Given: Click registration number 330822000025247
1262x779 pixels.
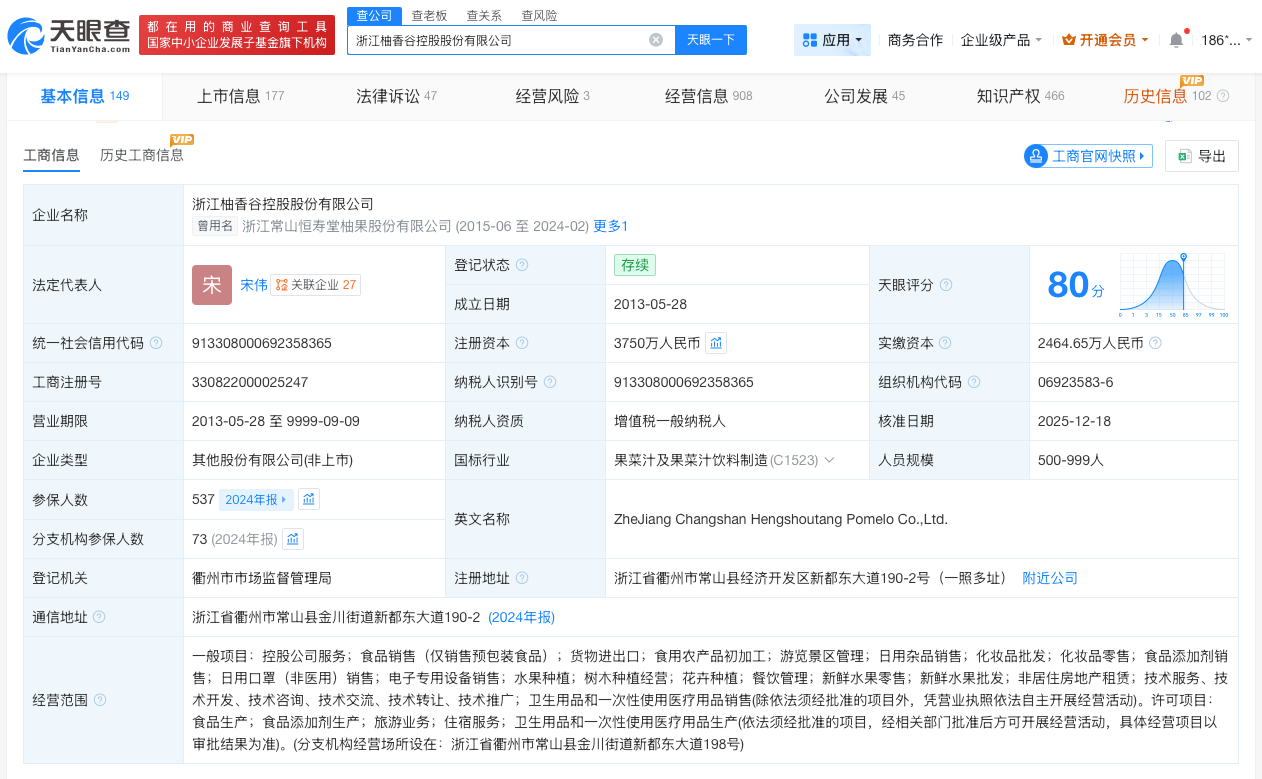Looking at the screenshot, I should click(x=250, y=382).
